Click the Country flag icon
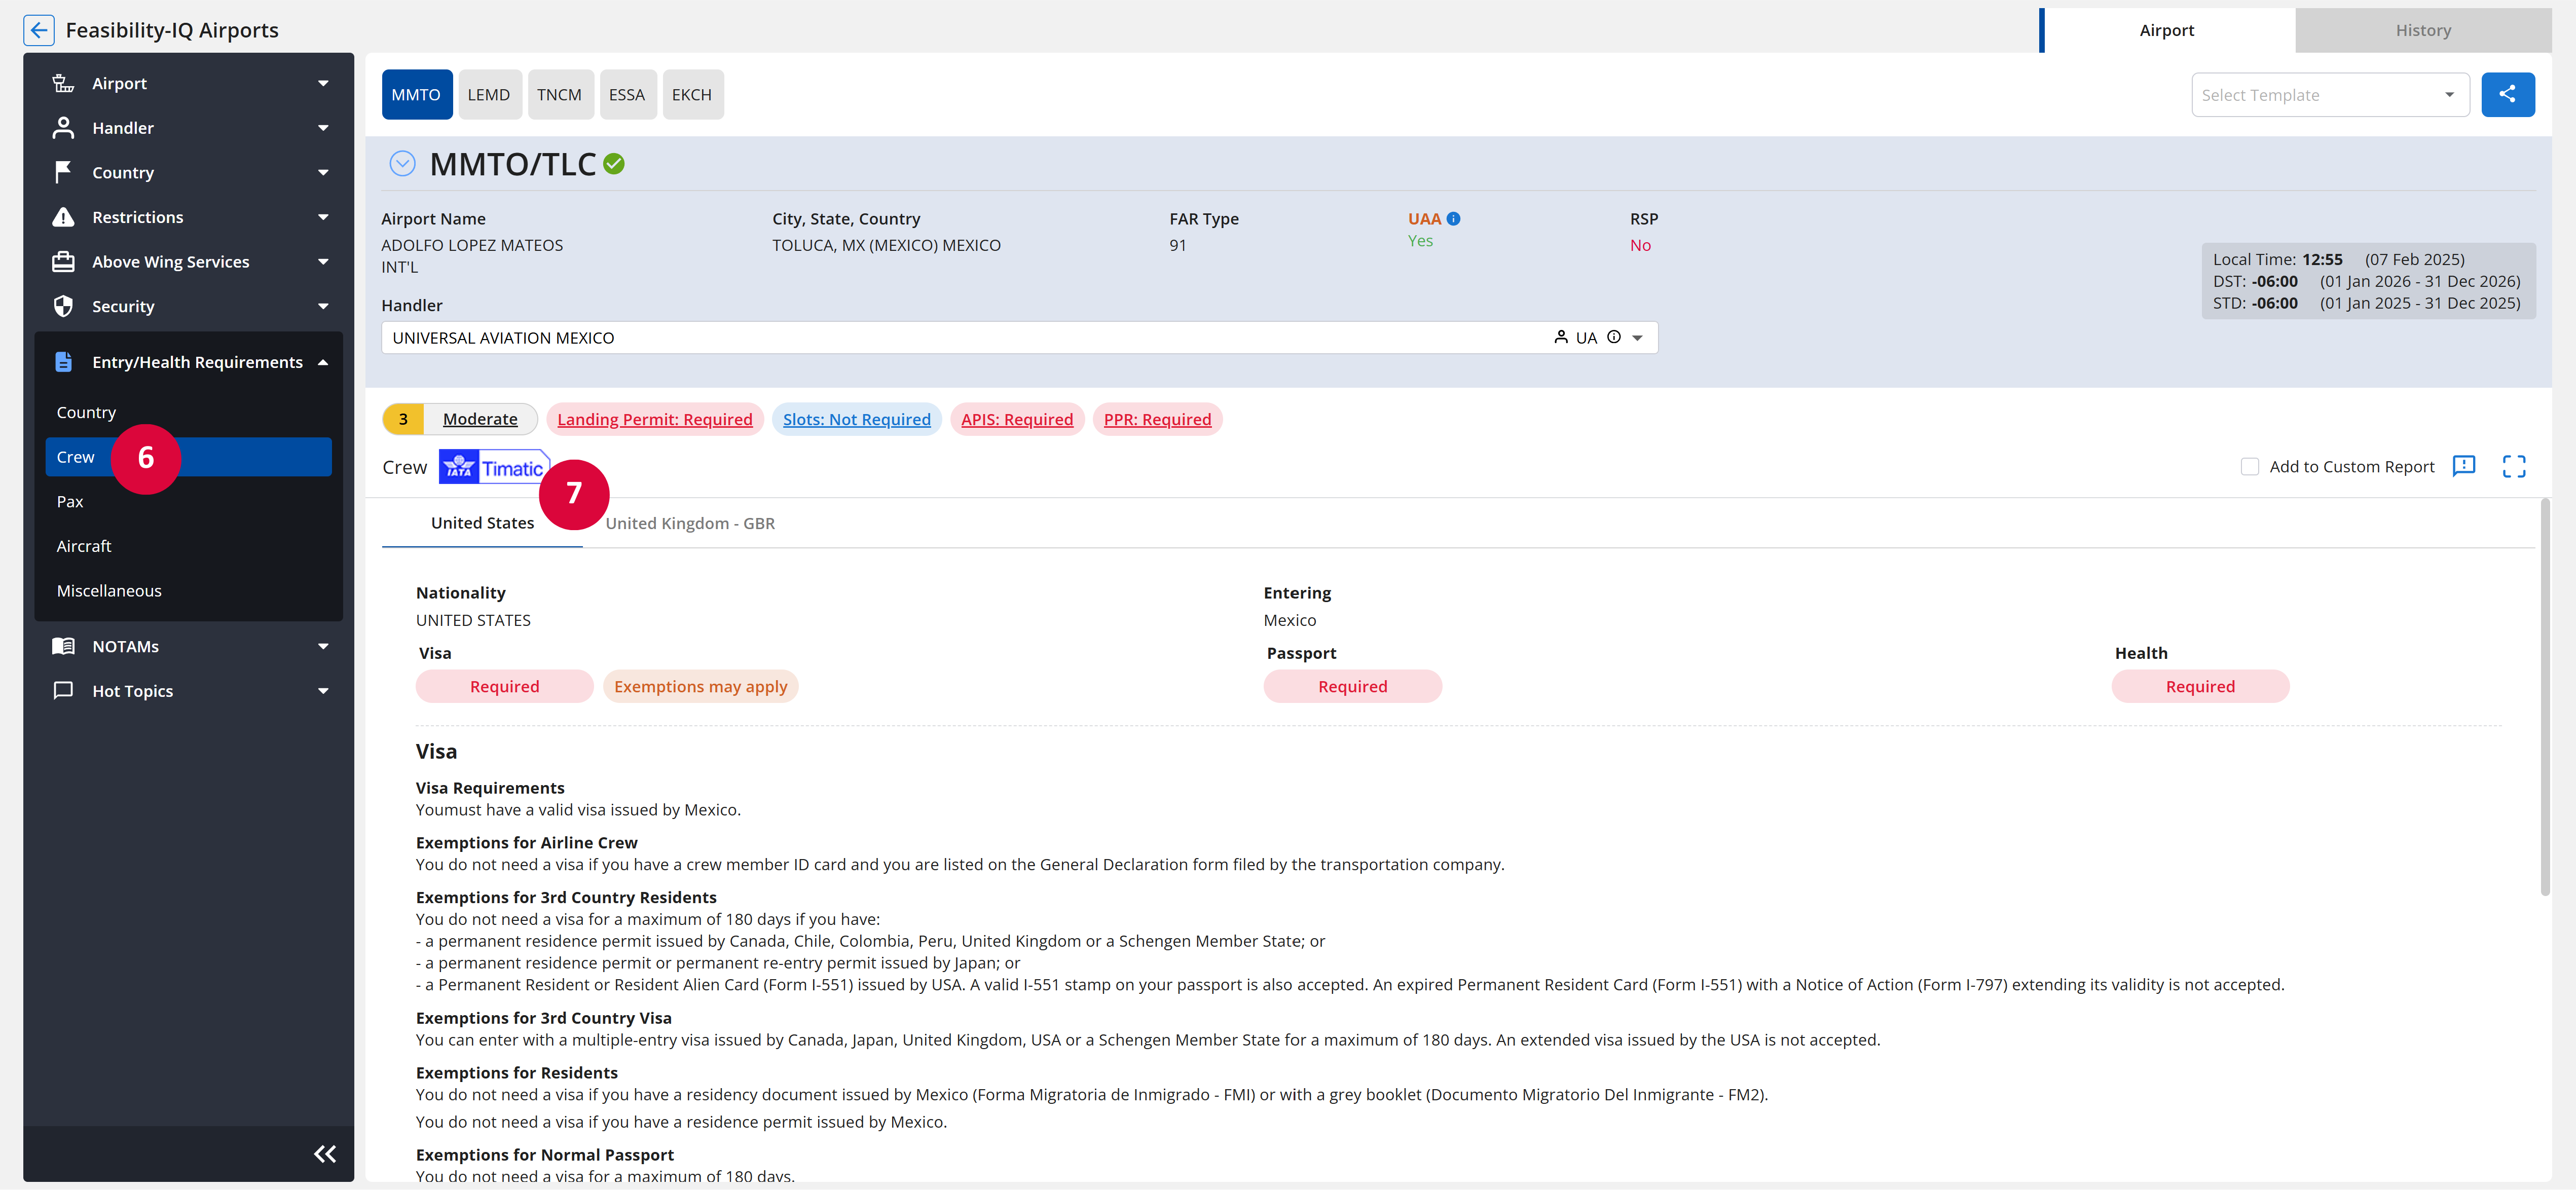 [63, 172]
